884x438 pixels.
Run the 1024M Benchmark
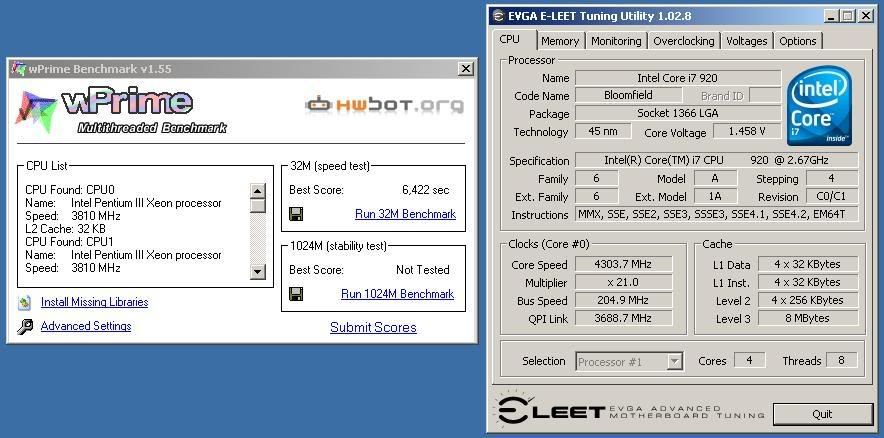click(397, 294)
